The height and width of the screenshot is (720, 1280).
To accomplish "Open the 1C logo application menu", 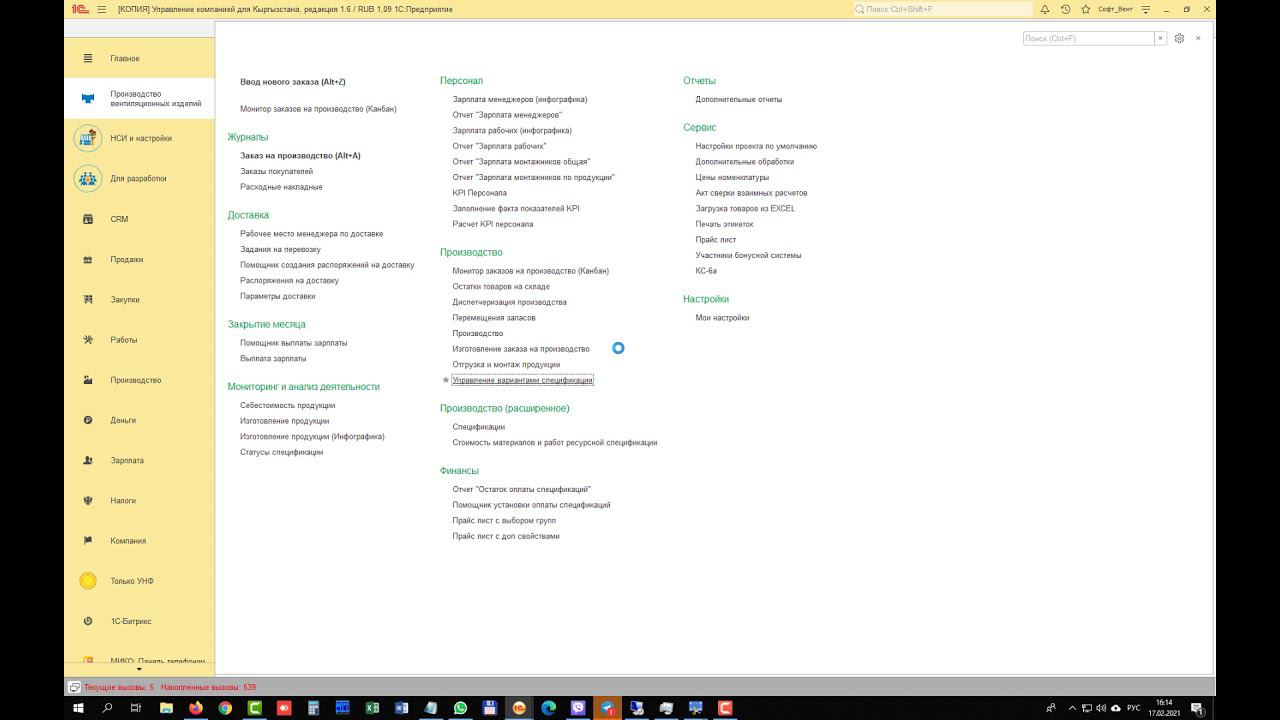I will [81, 9].
